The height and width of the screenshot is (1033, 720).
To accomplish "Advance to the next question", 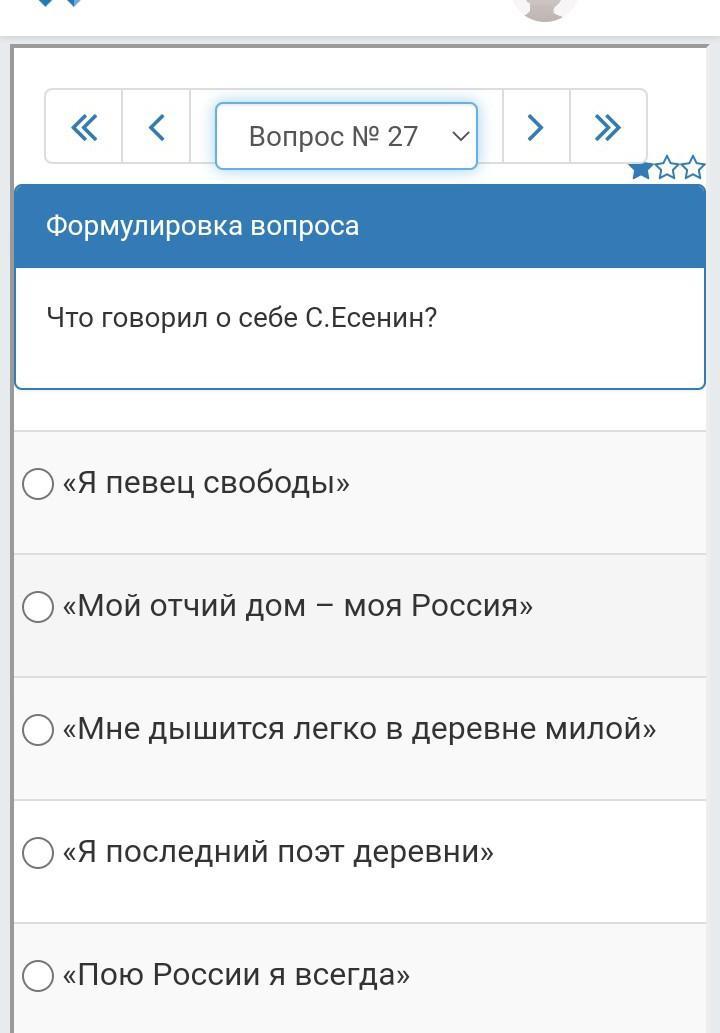I will pos(536,127).
